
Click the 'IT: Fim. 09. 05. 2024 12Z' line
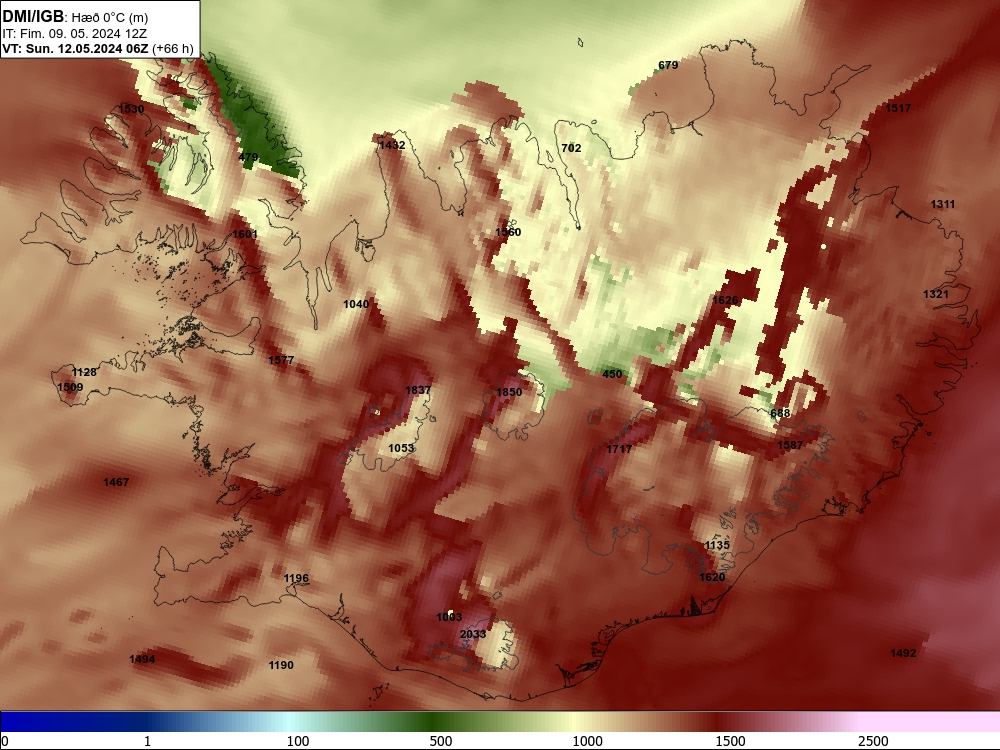[75, 34]
